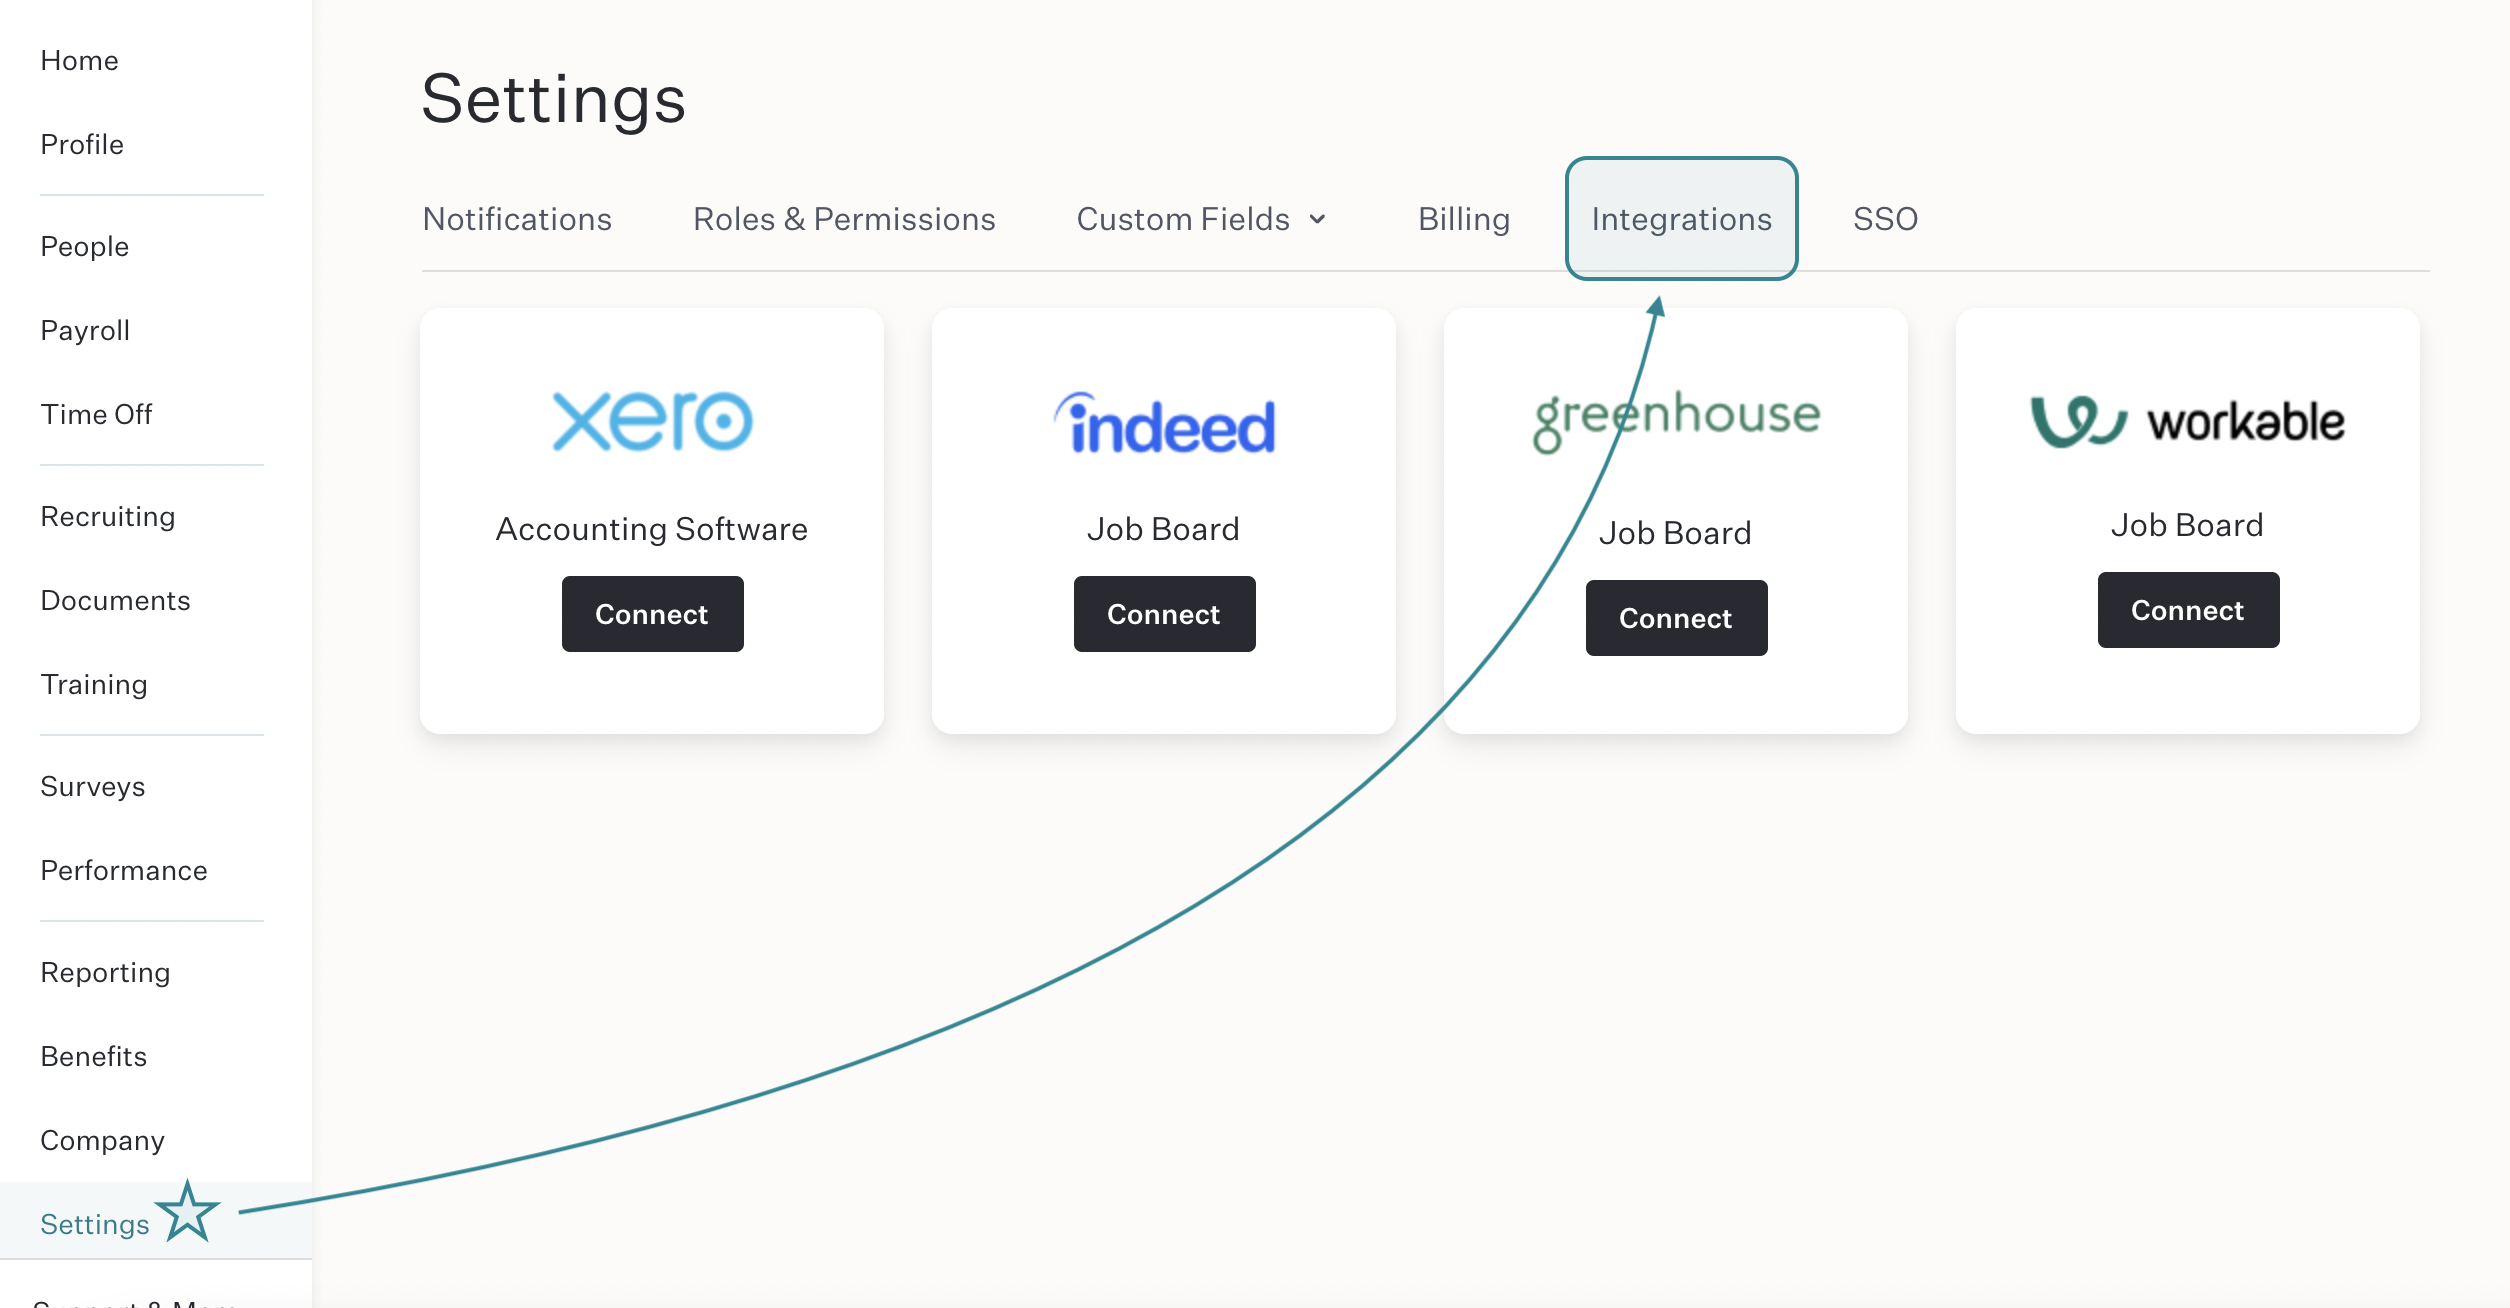The height and width of the screenshot is (1308, 2510).
Task: Select the SSO tab
Action: coord(1885,219)
